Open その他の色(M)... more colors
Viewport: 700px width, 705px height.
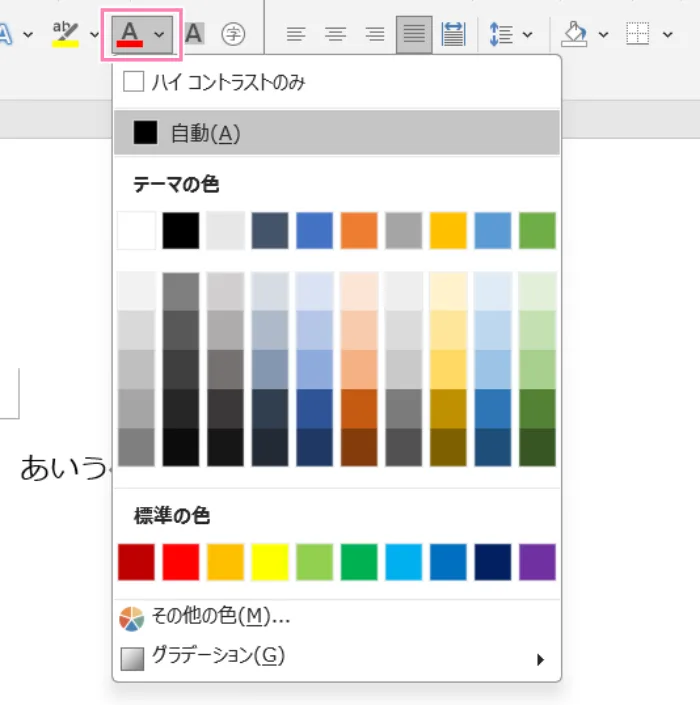tap(220, 617)
